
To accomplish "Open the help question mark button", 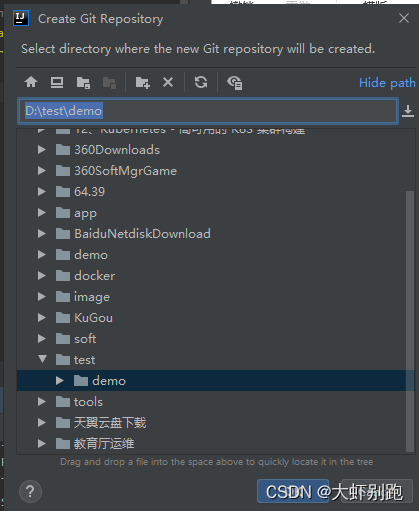I will pyautogui.click(x=30, y=491).
